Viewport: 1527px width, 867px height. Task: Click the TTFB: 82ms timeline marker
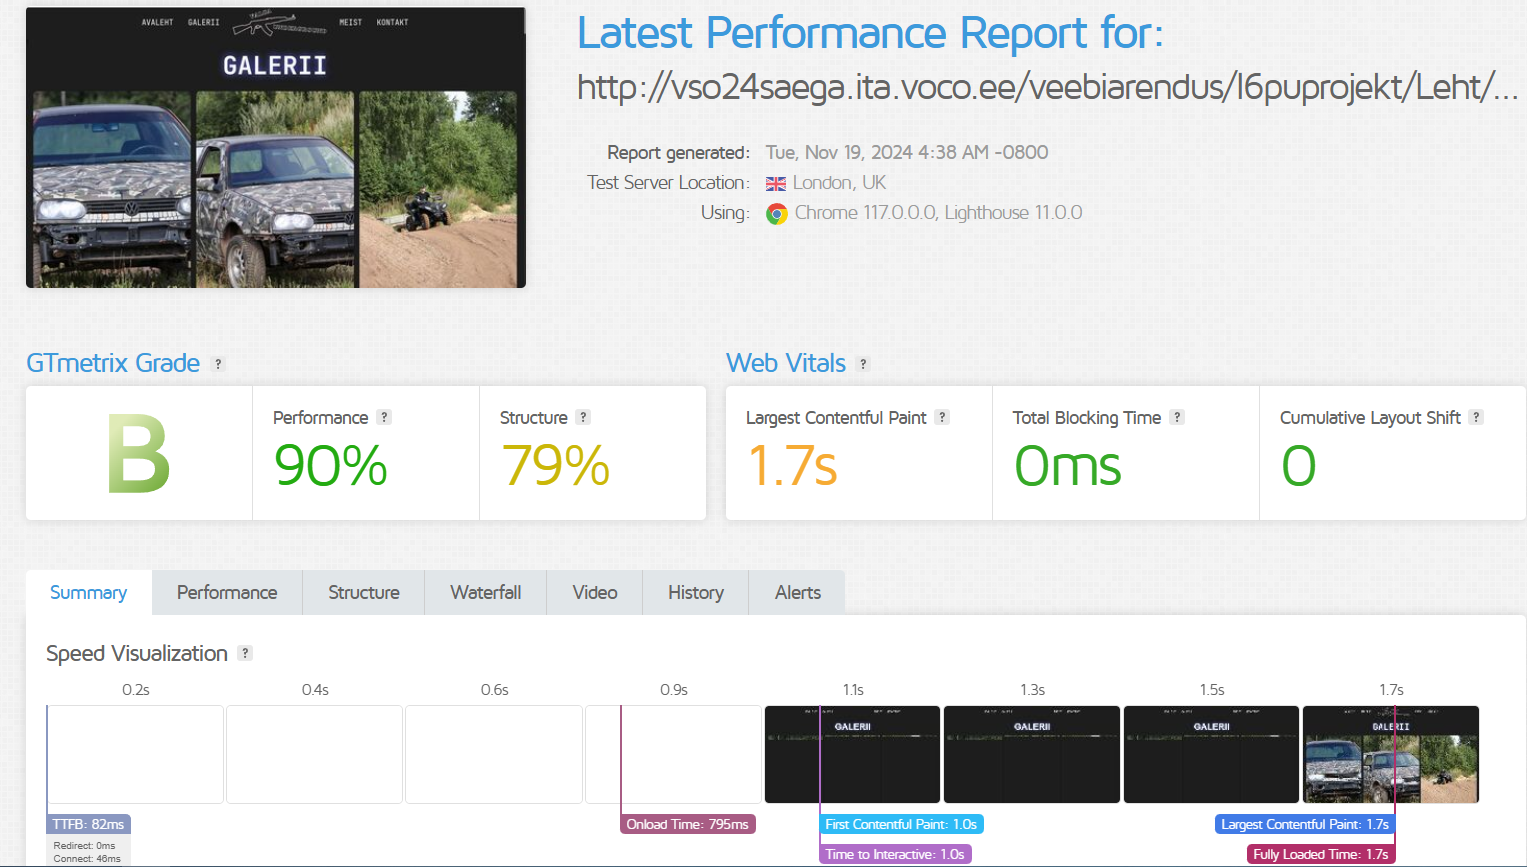(89, 824)
